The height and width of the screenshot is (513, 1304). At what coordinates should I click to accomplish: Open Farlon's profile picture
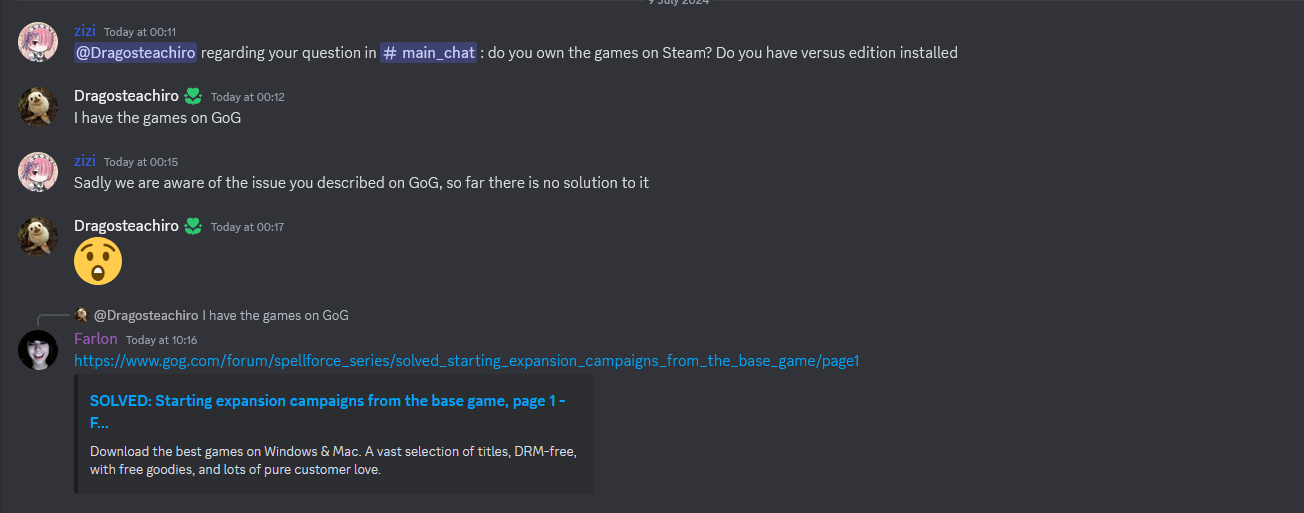[x=38, y=350]
